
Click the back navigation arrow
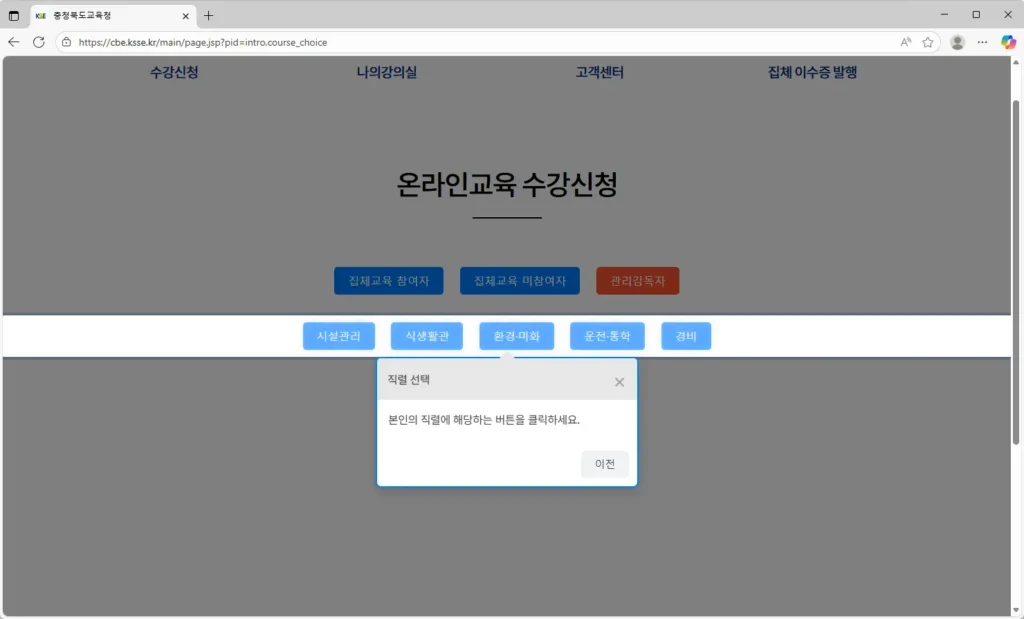pos(13,42)
